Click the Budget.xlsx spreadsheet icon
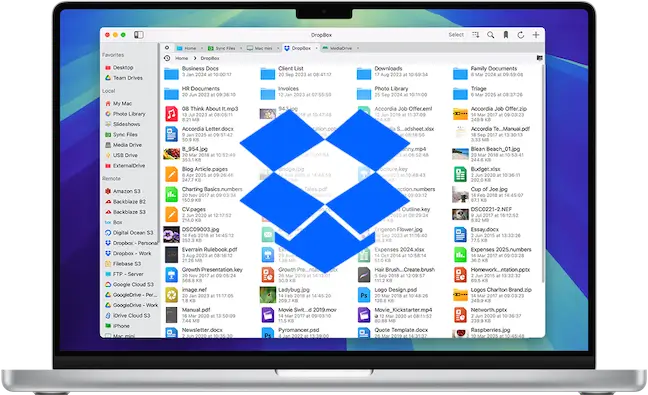648x395 pixels. coord(460,174)
